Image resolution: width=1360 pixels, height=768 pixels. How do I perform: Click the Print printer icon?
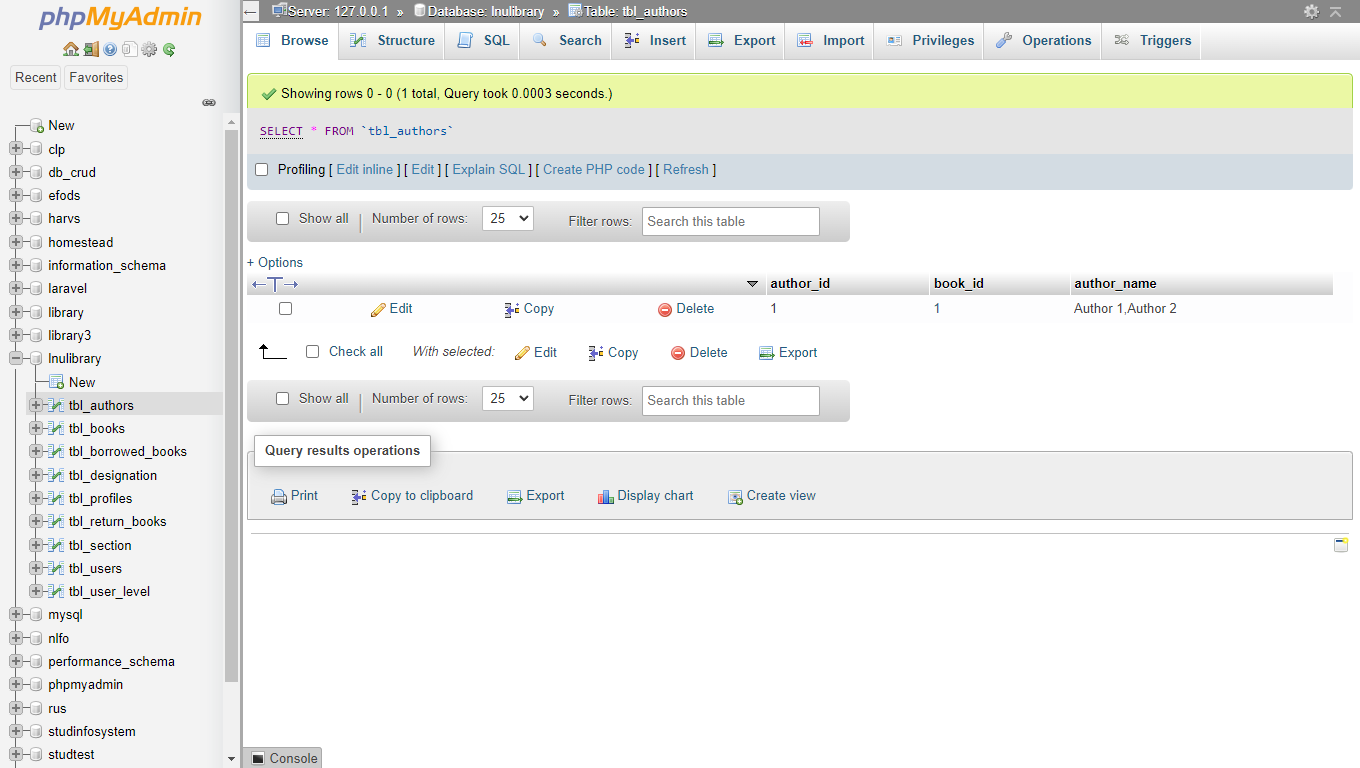click(x=279, y=497)
